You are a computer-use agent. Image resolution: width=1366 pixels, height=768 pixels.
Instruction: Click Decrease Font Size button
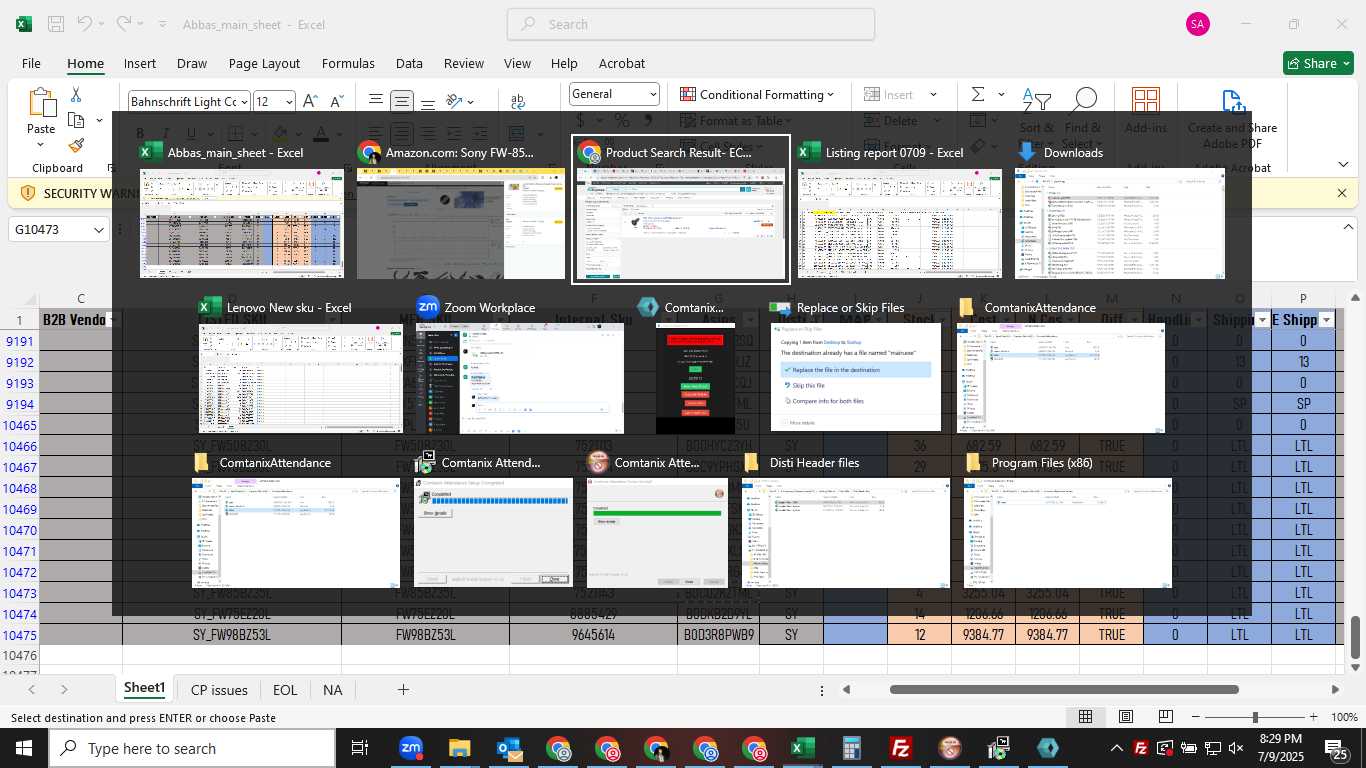pyautogui.click(x=337, y=101)
